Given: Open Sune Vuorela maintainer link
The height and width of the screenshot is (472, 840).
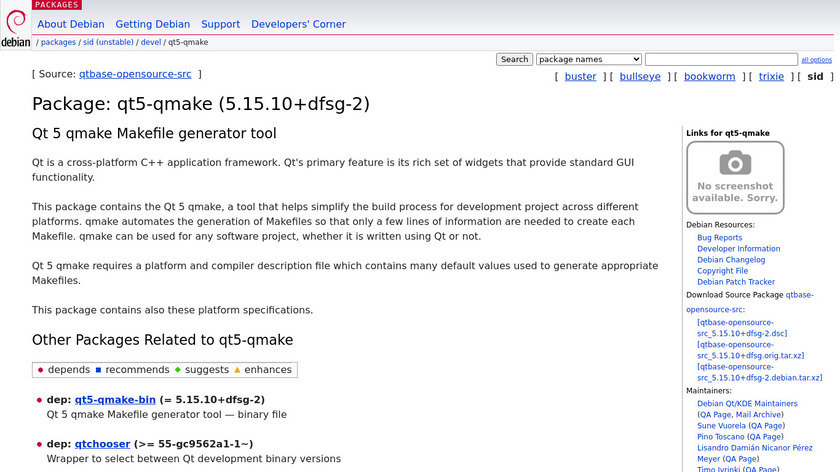Looking at the screenshot, I should tap(721, 426).
